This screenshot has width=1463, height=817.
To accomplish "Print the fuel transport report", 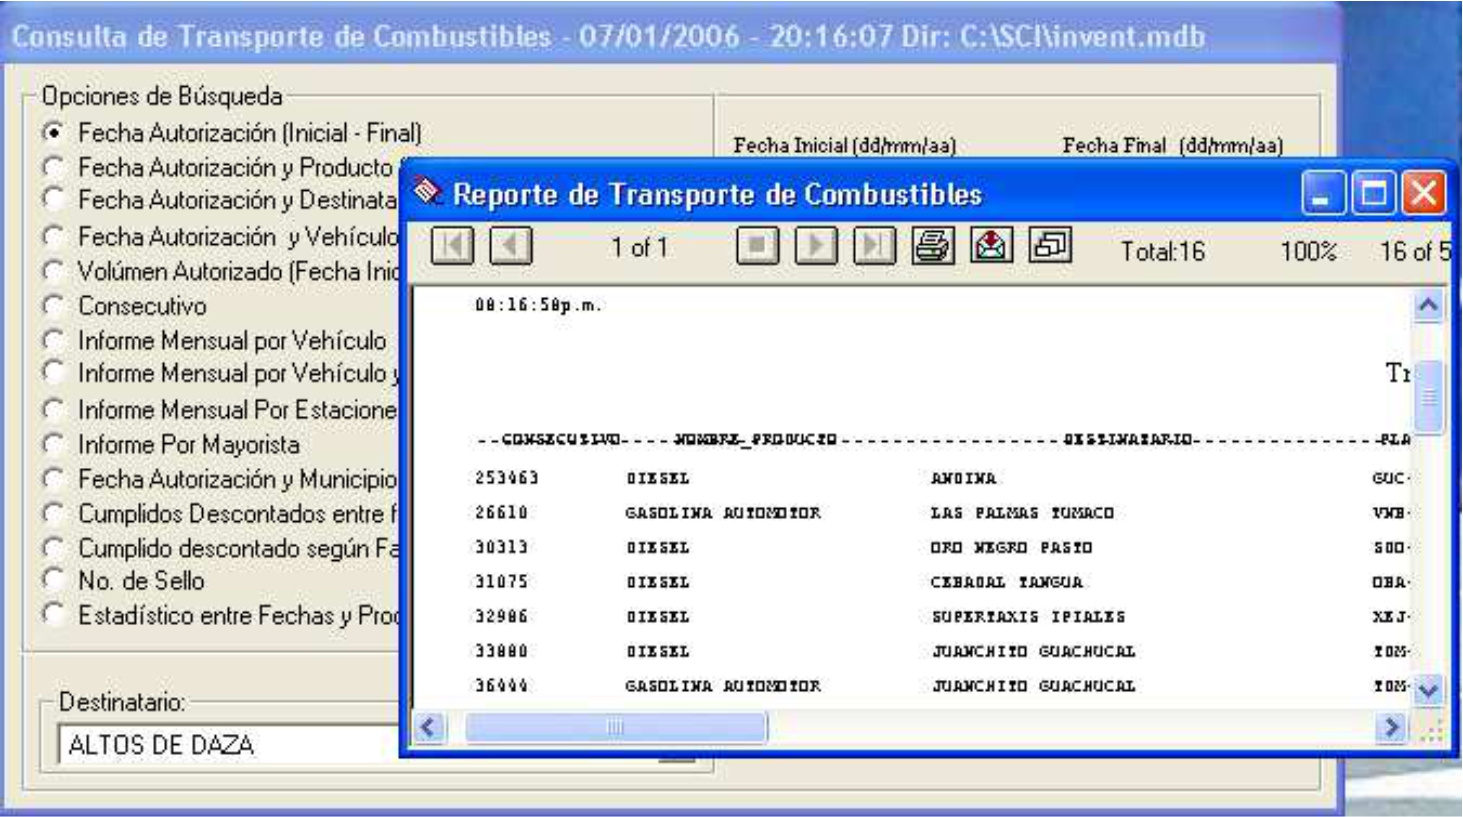I will [933, 246].
